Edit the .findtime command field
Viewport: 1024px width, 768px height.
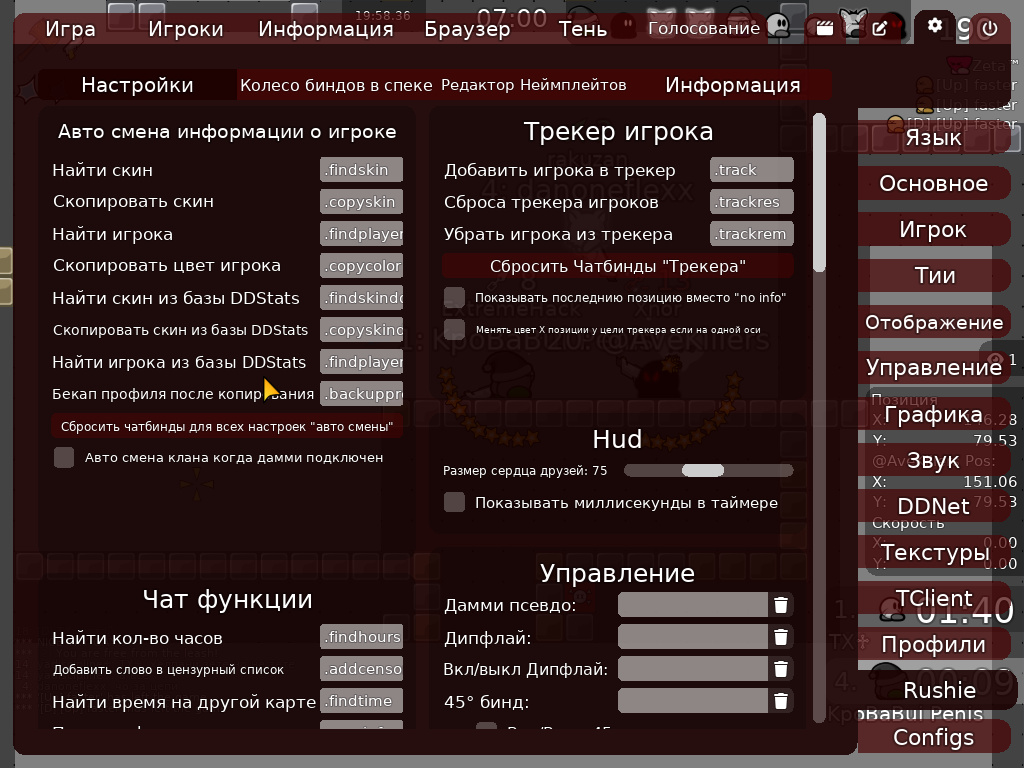tap(361, 701)
